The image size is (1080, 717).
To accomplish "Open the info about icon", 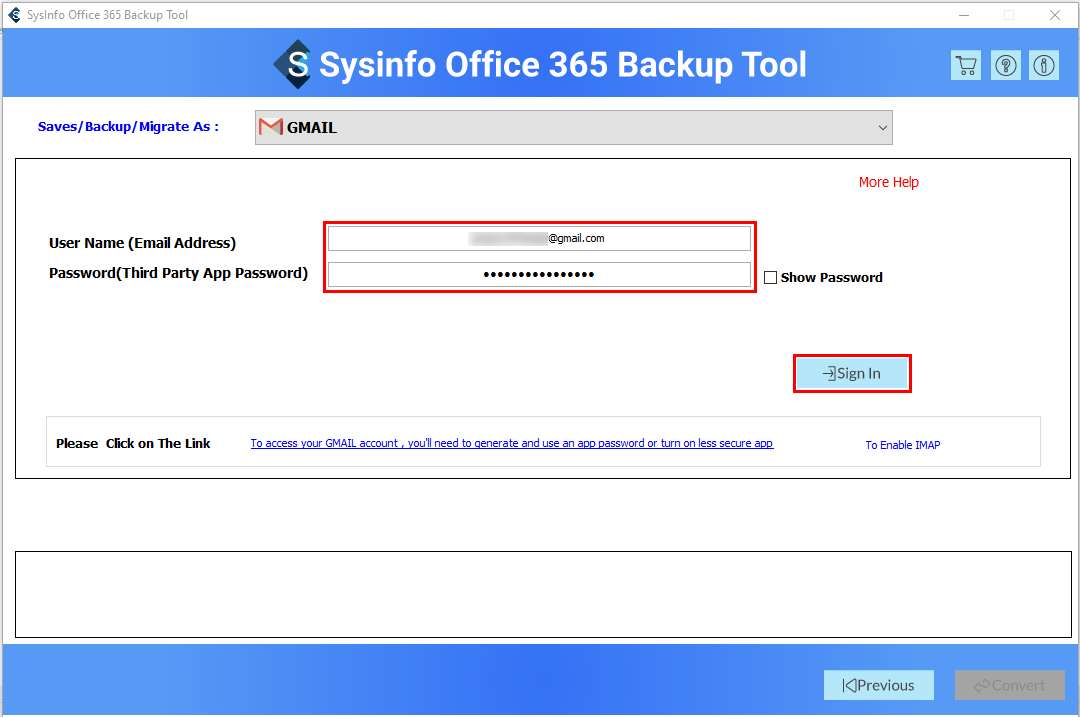I will tap(1044, 66).
